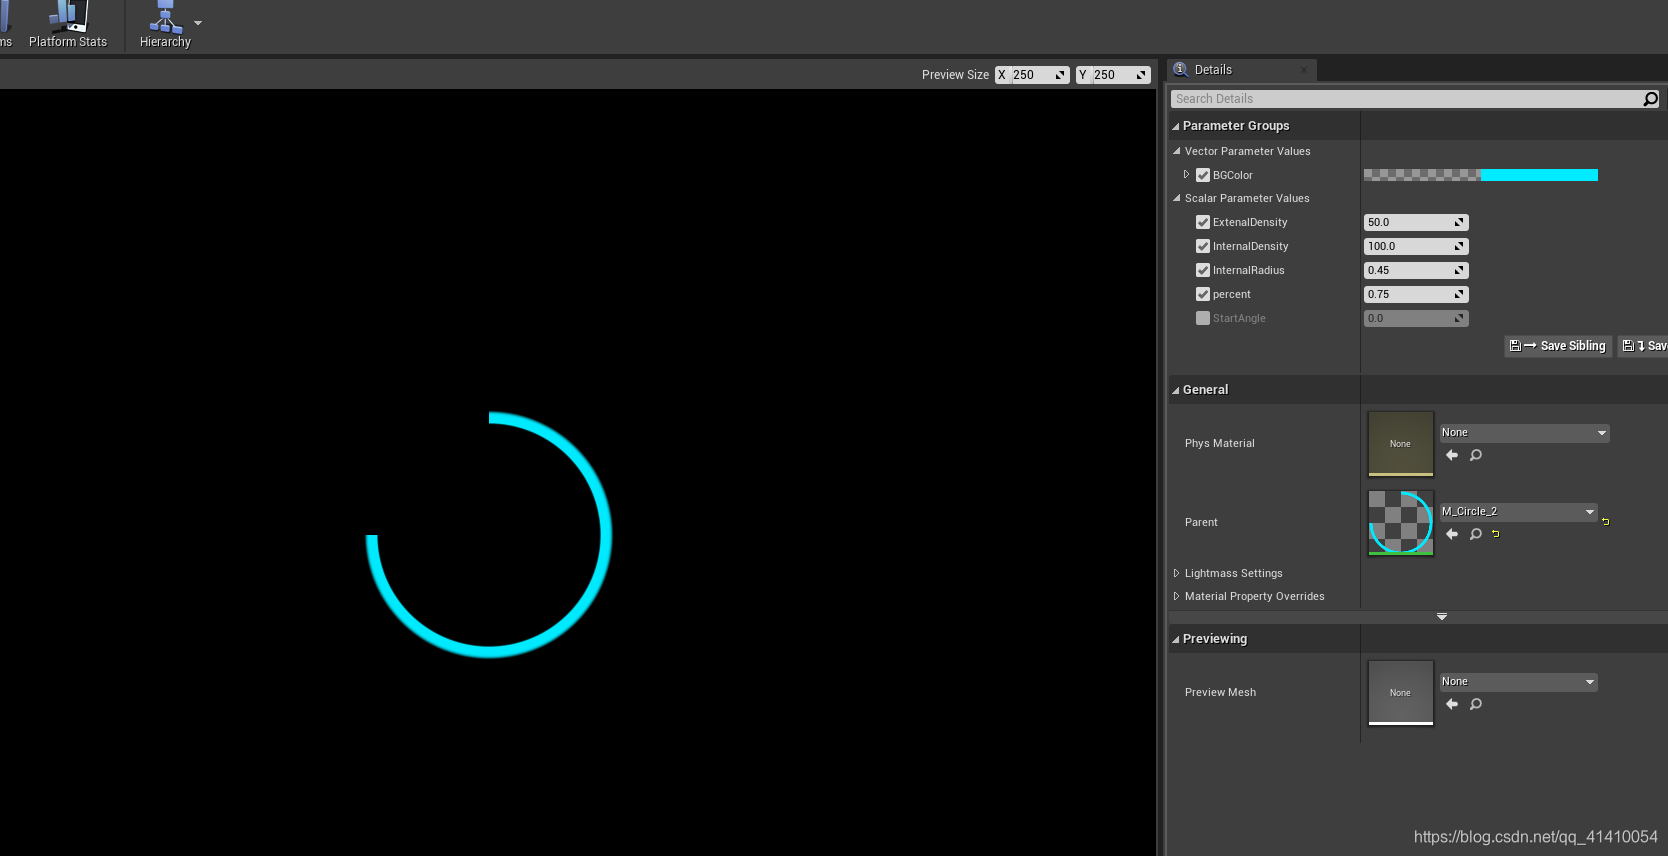
Task: Collapse the Parameter Groups section
Action: click(1176, 127)
